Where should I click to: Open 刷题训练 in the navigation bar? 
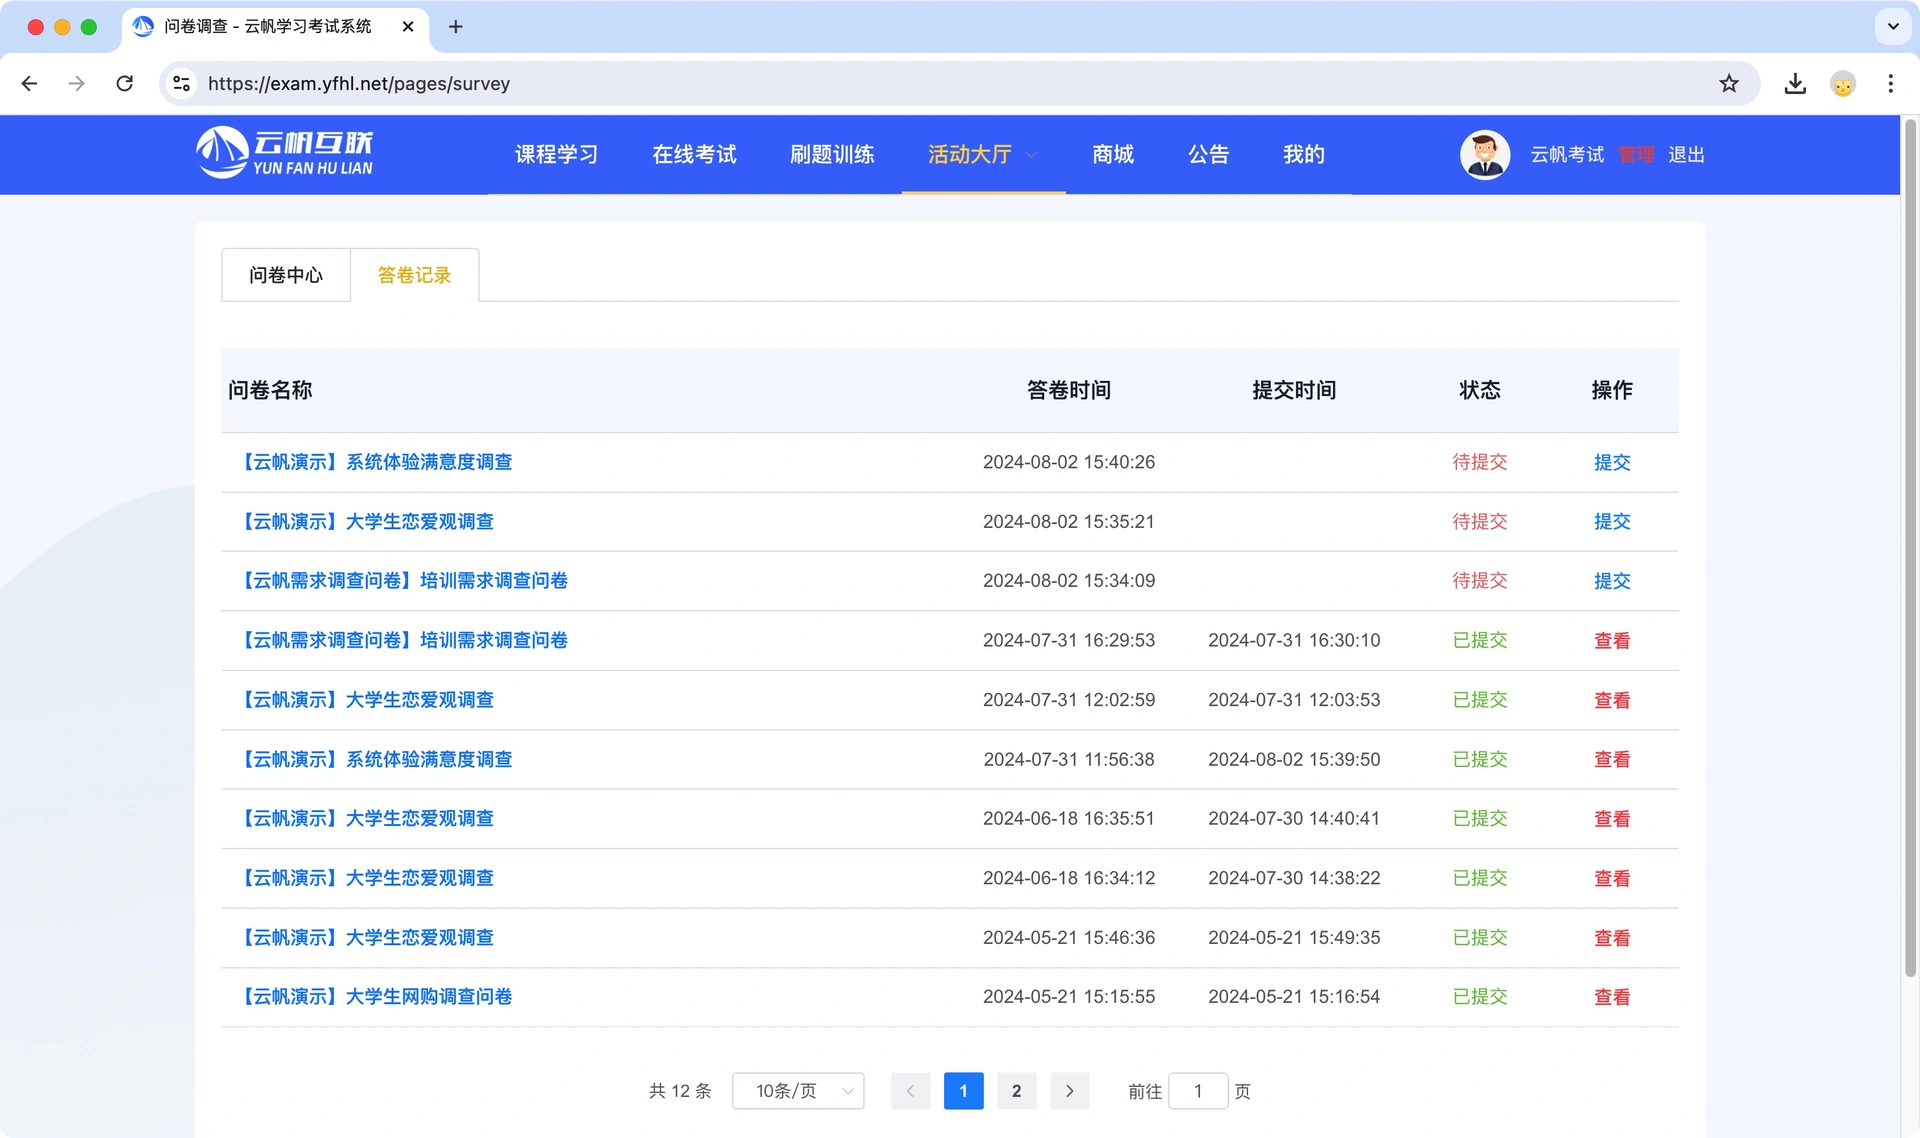click(832, 155)
